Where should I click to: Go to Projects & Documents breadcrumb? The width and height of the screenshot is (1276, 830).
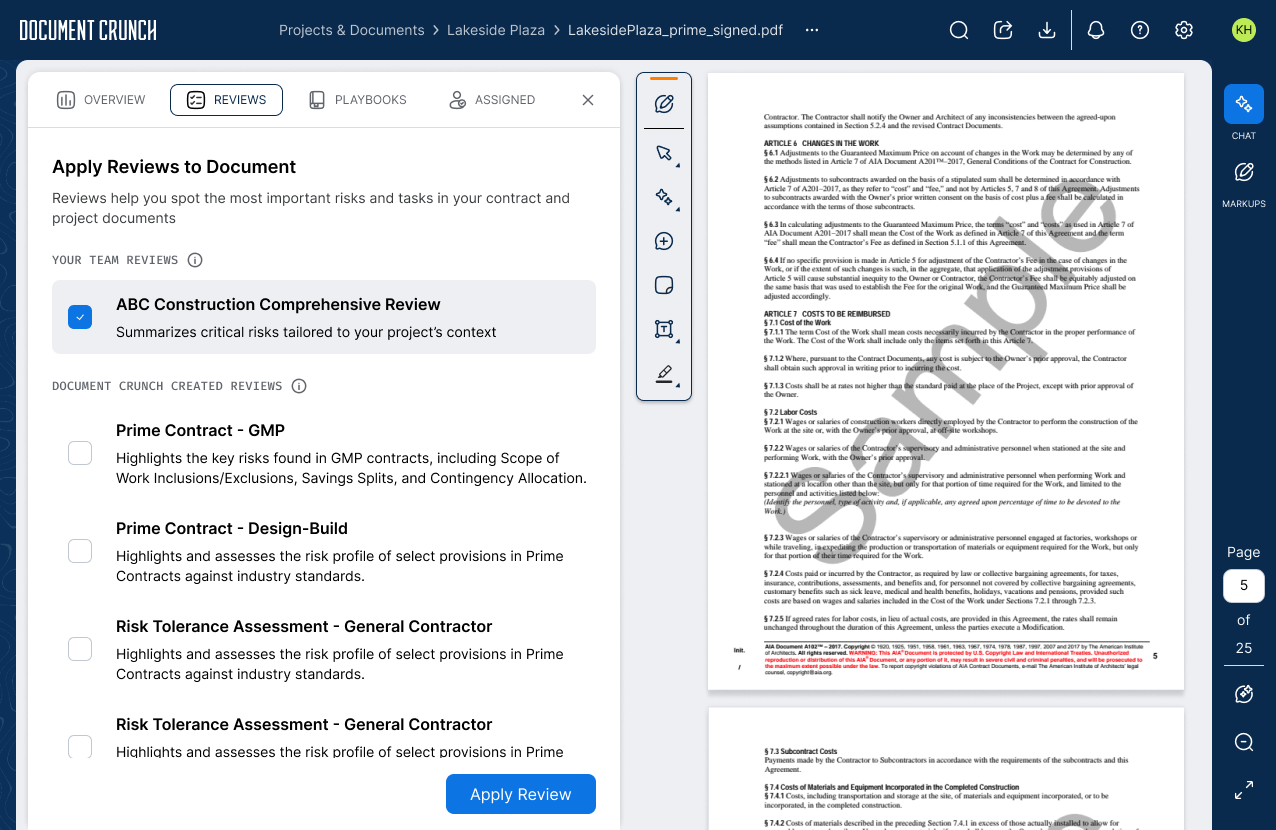click(x=352, y=30)
